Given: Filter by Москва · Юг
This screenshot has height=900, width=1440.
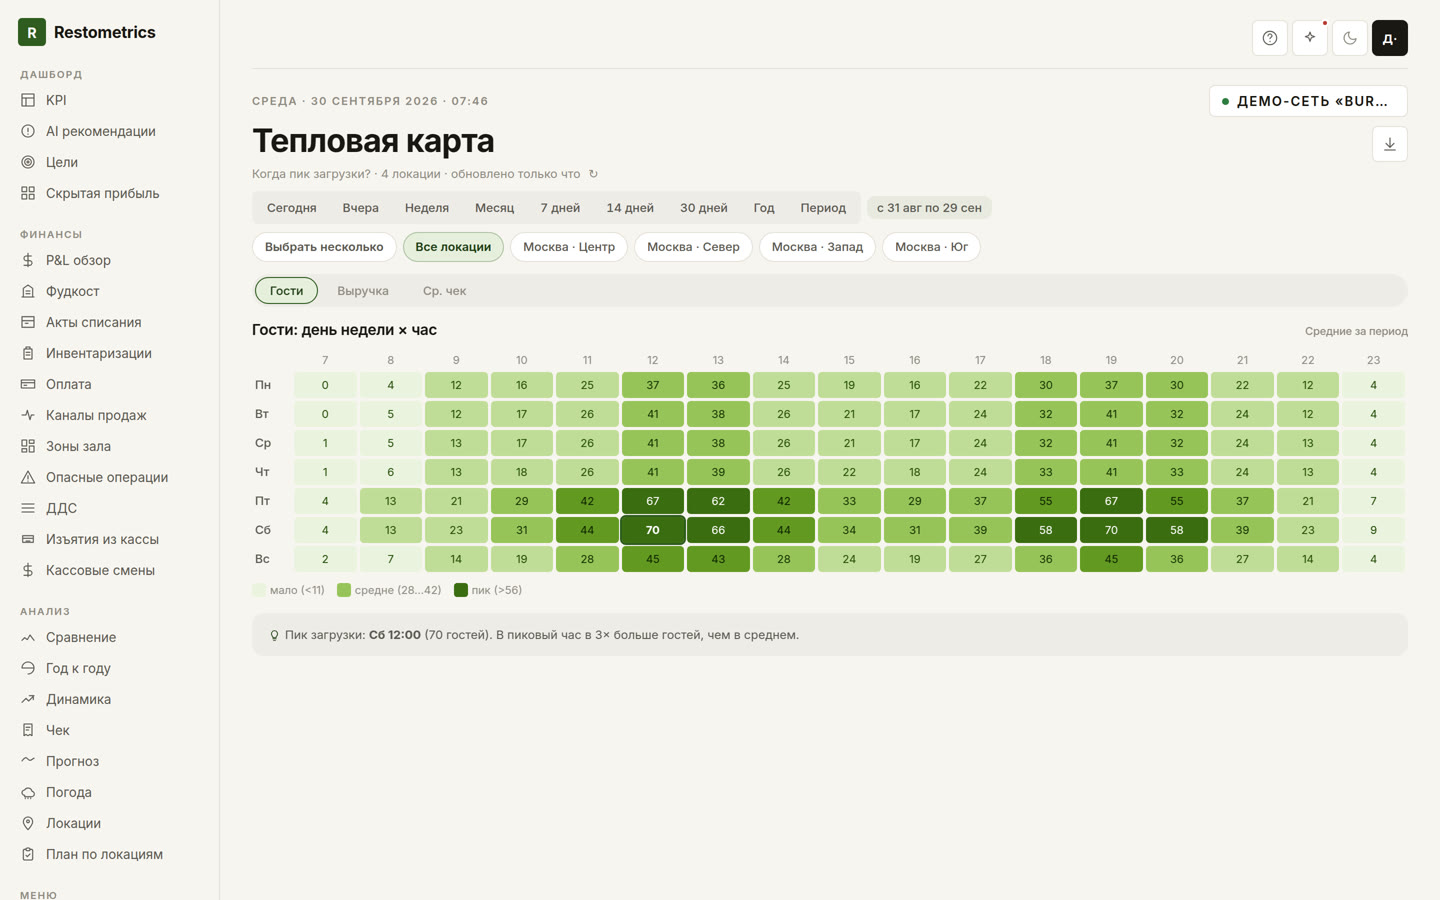Looking at the screenshot, I should (x=931, y=247).
